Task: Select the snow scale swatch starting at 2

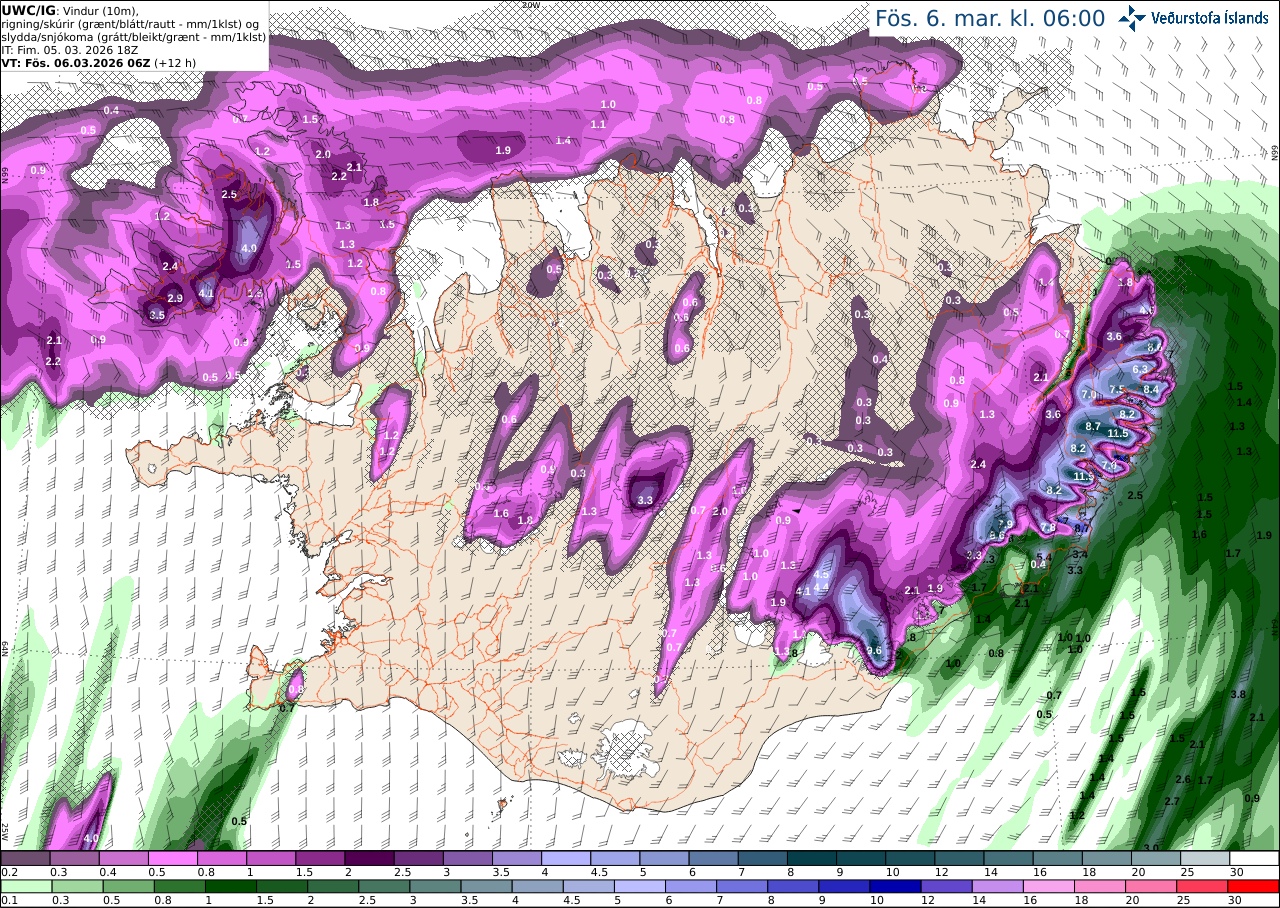Action: pyautogui.click(x=369, y=858)
